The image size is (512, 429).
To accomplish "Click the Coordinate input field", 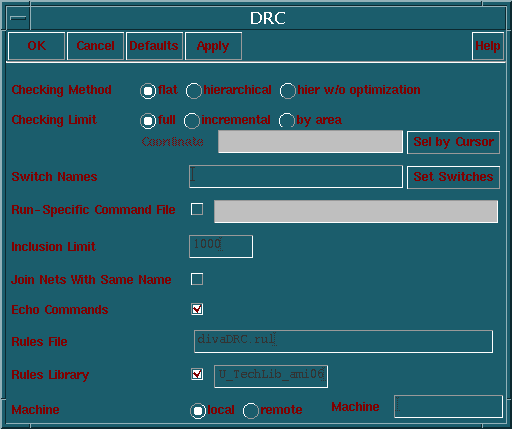I will tap(310, 142).
